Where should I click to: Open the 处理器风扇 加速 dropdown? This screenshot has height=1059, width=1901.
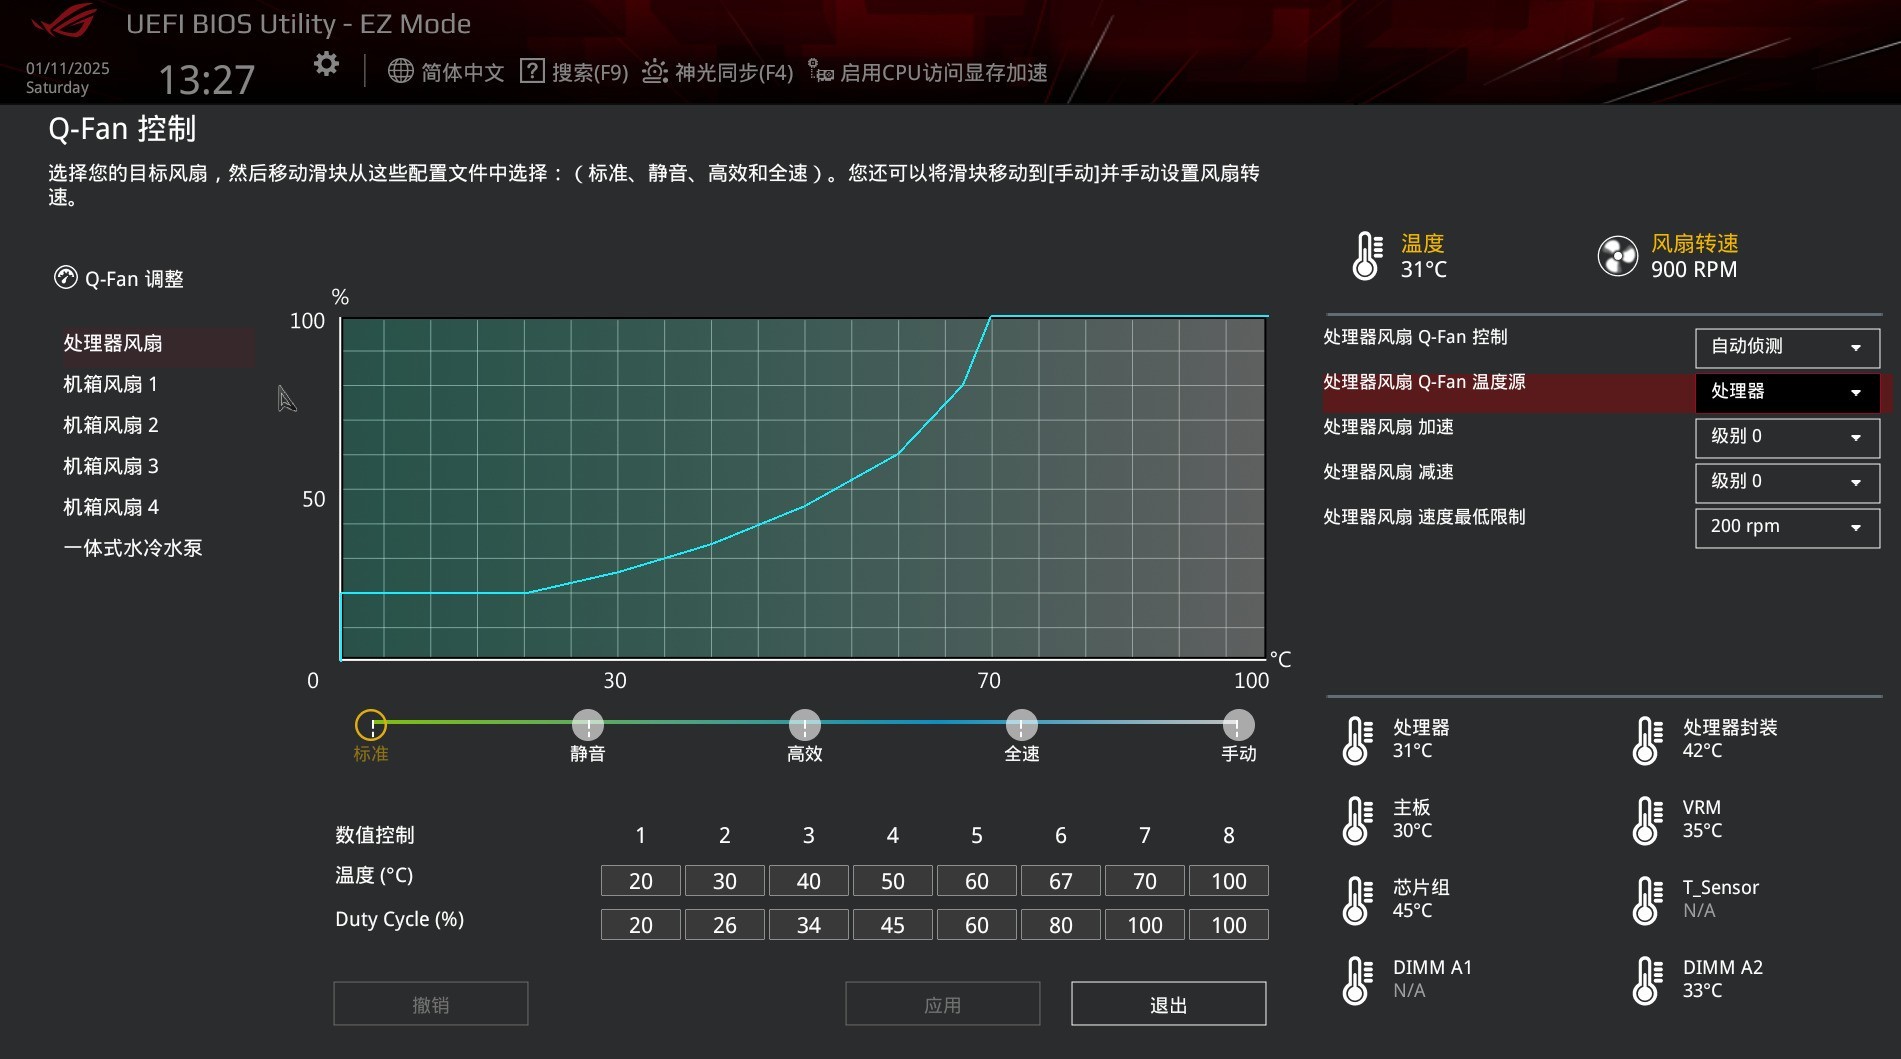(1787, 437)
